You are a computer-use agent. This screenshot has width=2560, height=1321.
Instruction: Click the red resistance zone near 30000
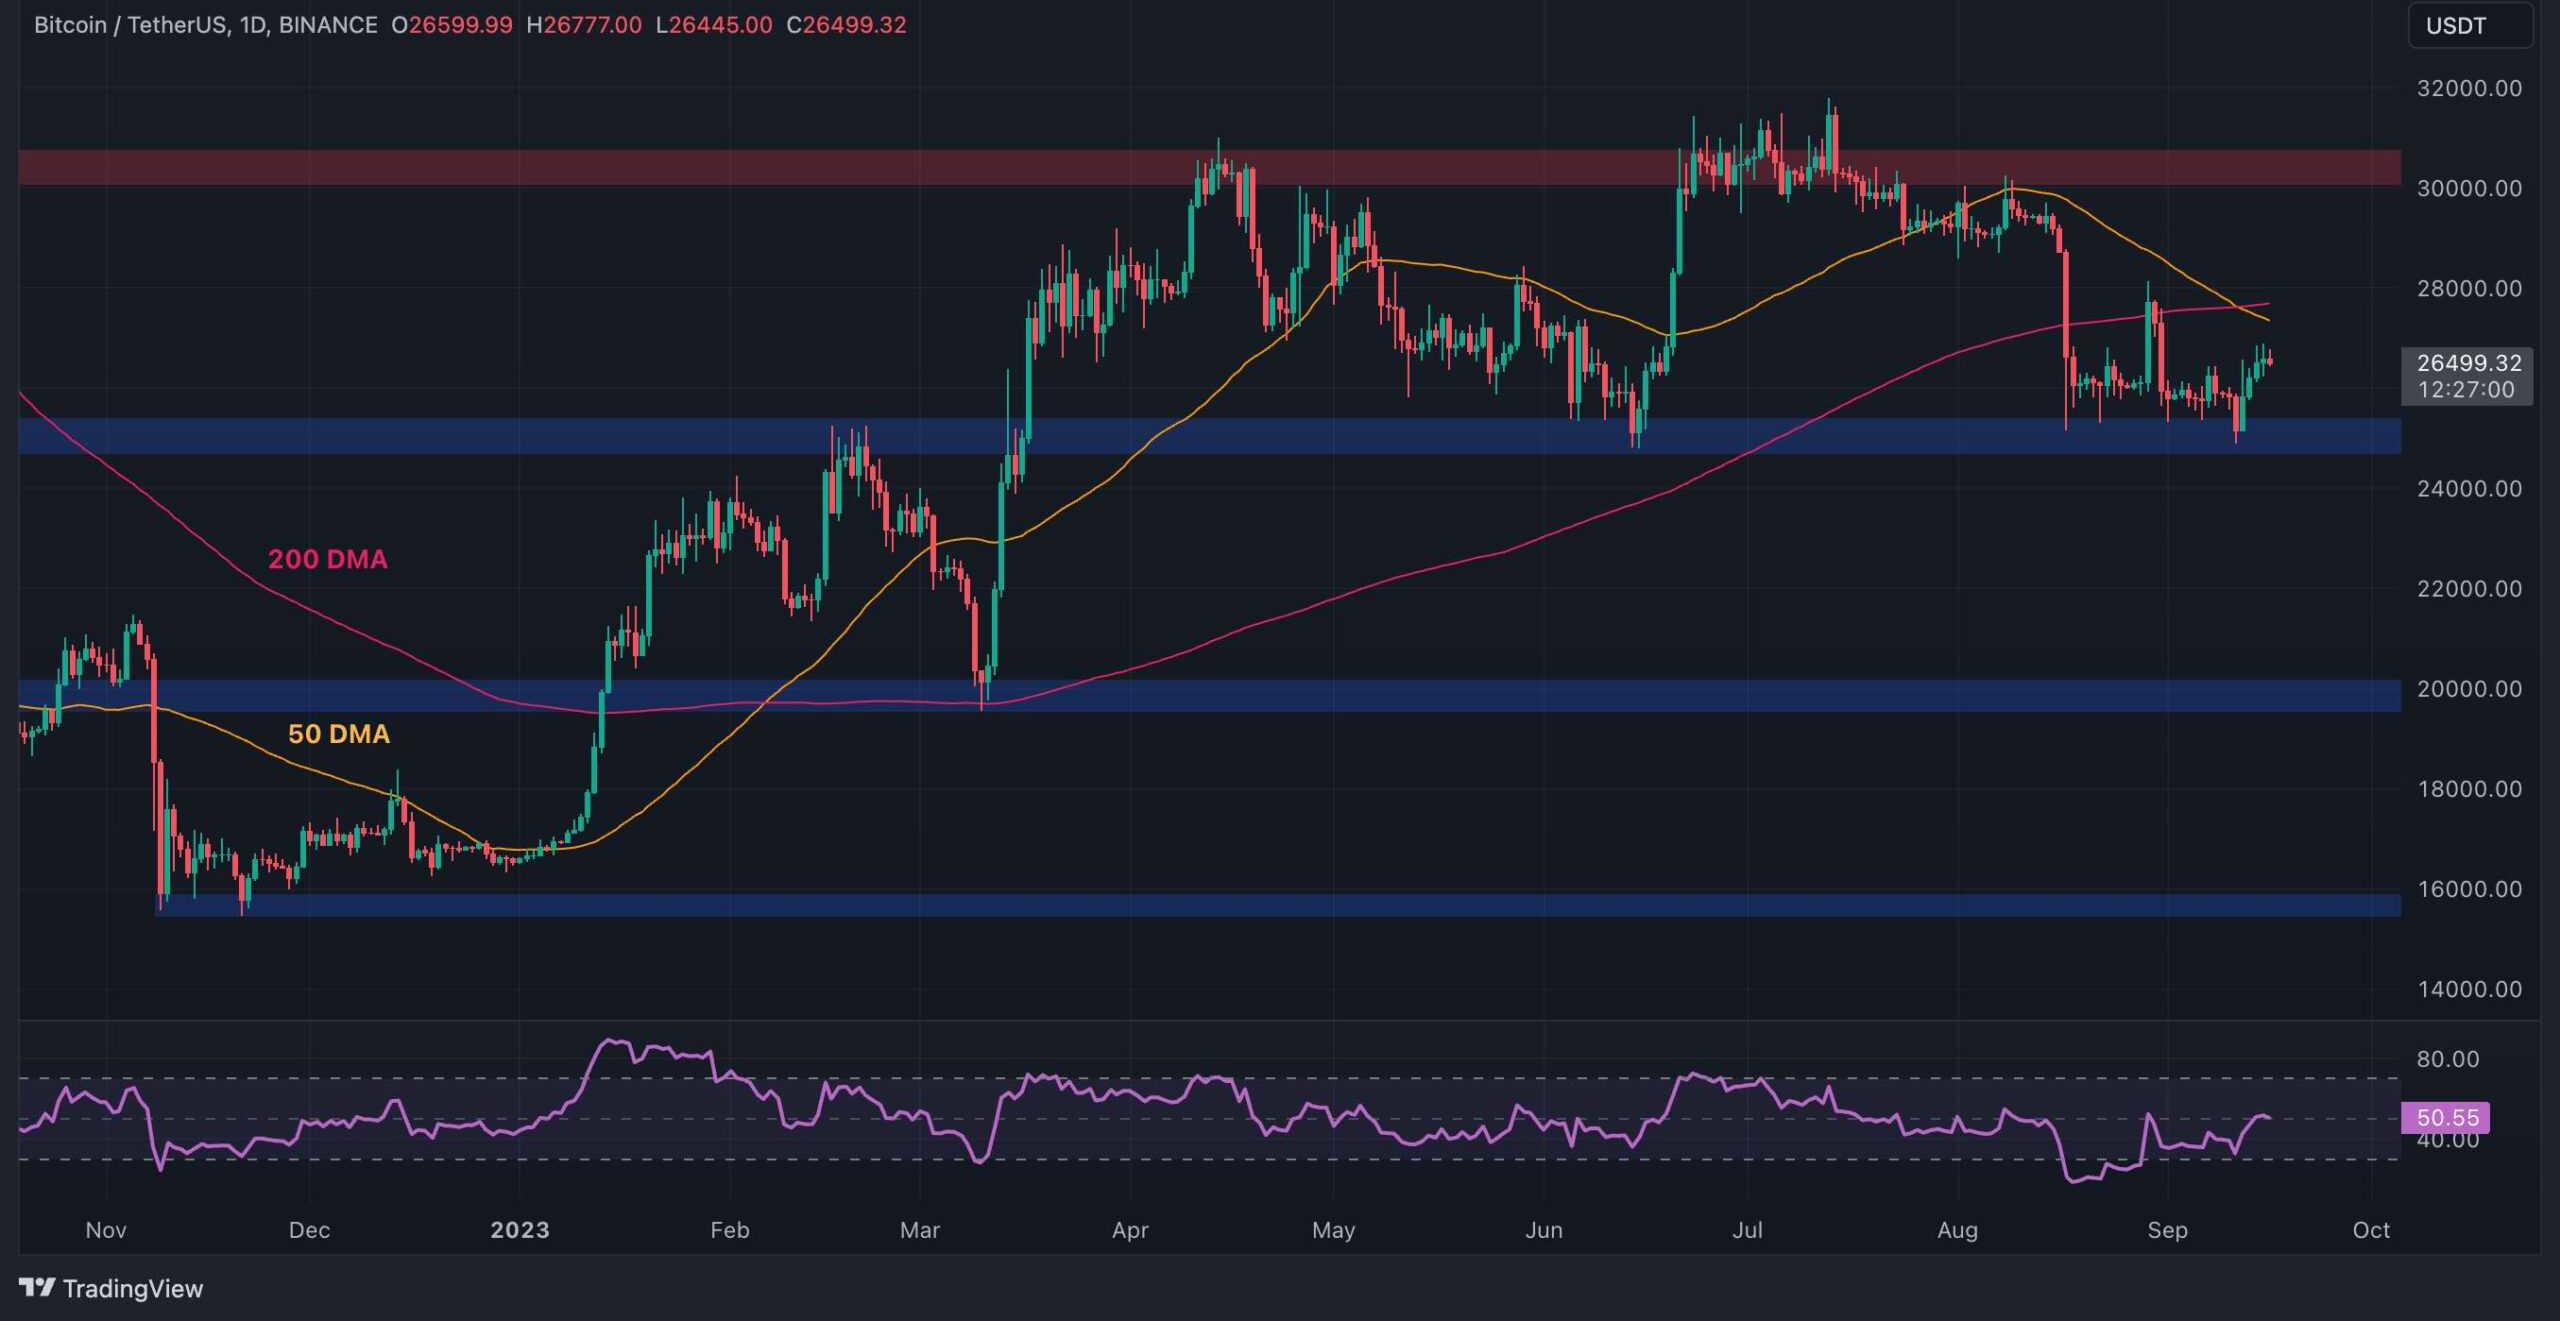click(x=1209, y=167)
